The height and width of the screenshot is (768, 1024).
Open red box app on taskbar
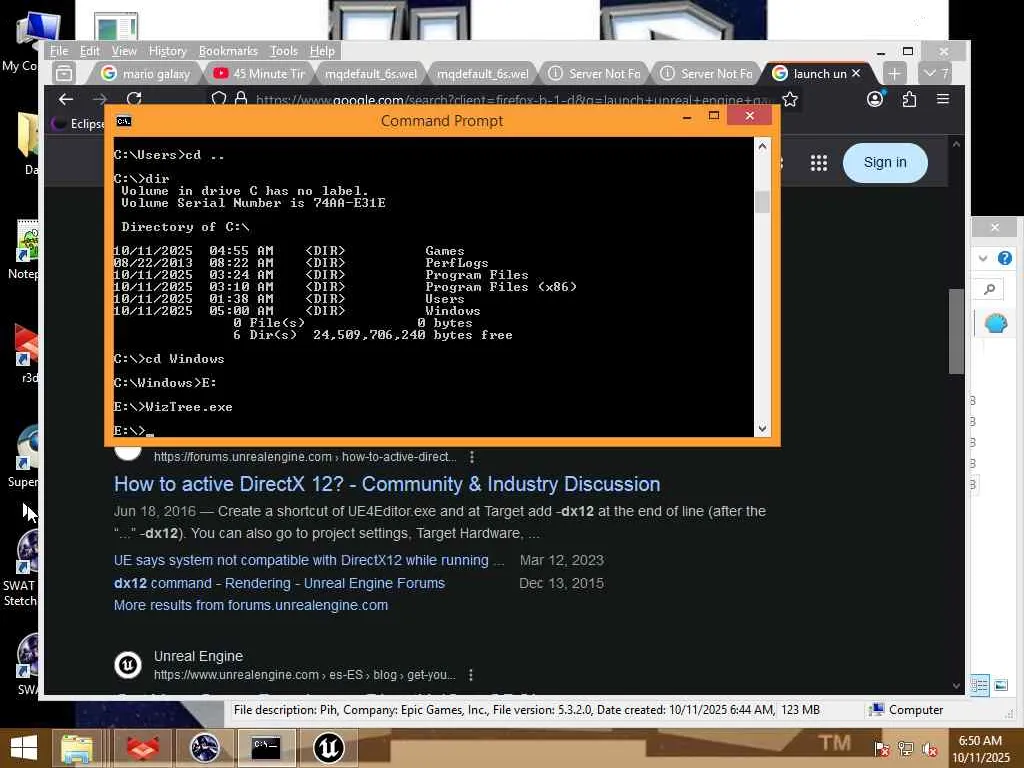(x=142, y=748)
